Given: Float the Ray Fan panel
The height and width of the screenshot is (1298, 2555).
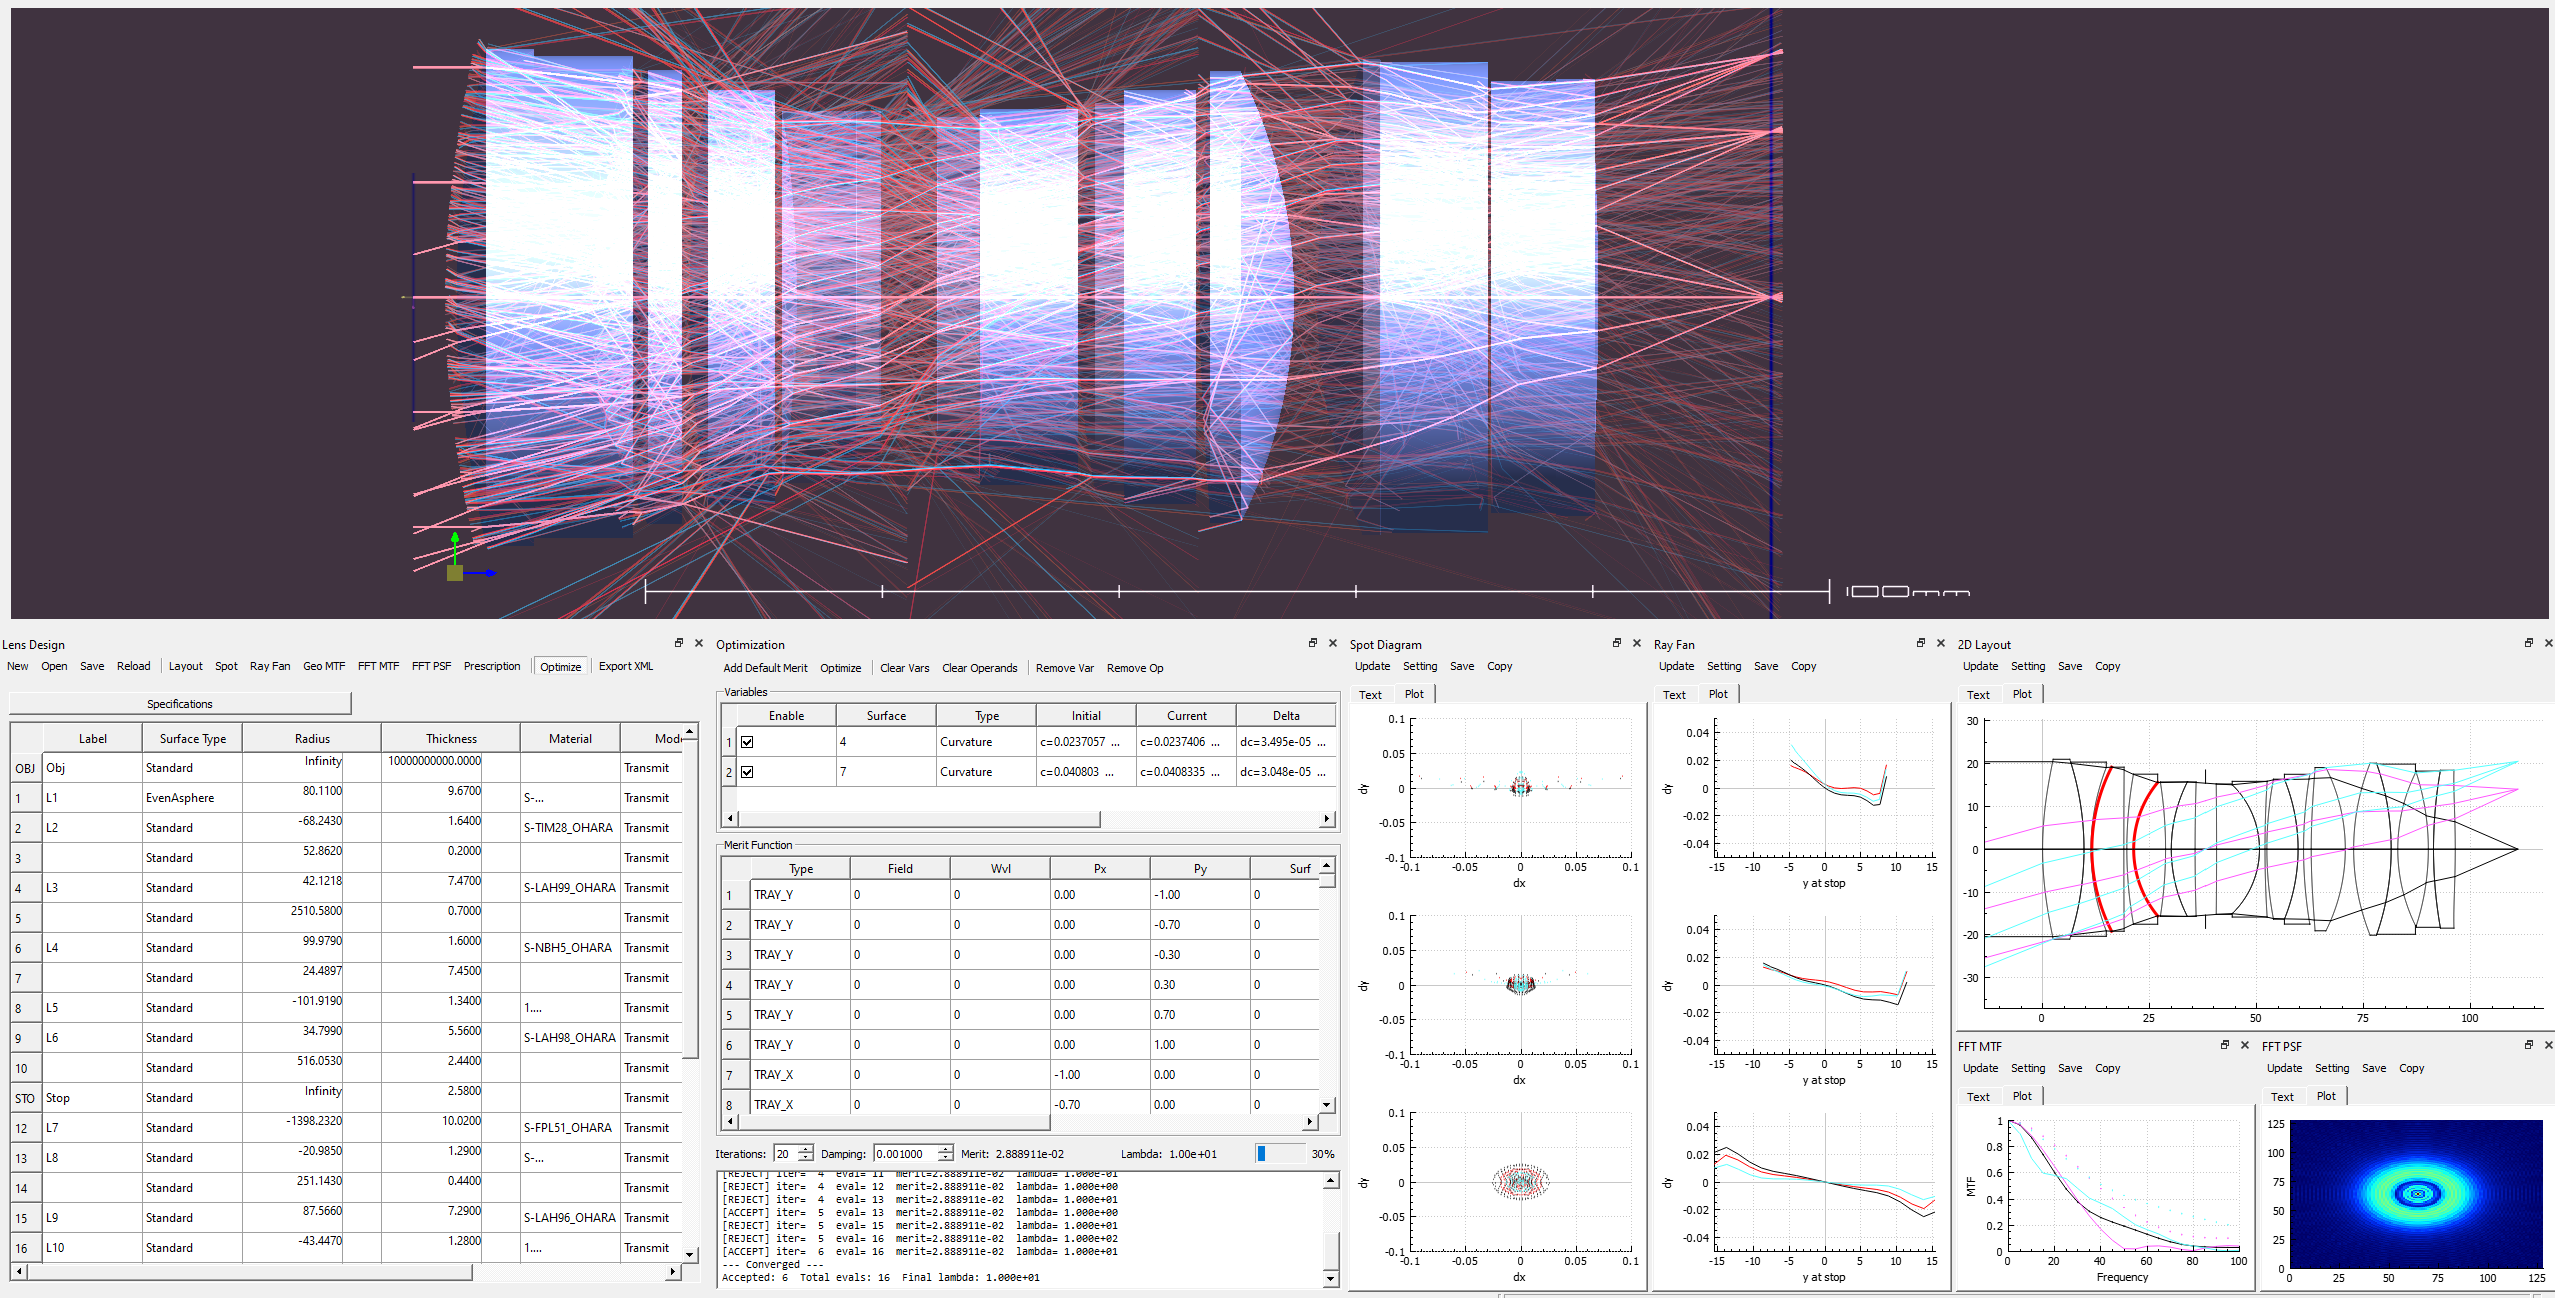Looking at the screenshot, I should pos(1921,643).
